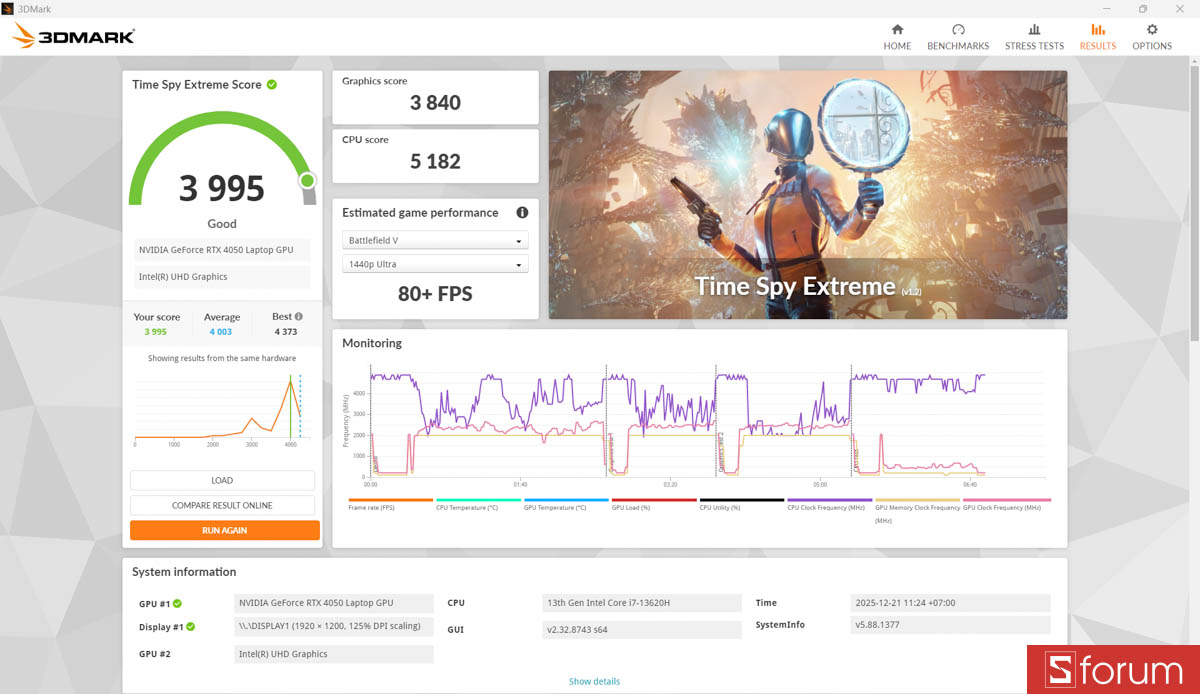1200x694 pixels.
Task: Click the 3DMark icon in the title bar
Action: coord(10,8)
